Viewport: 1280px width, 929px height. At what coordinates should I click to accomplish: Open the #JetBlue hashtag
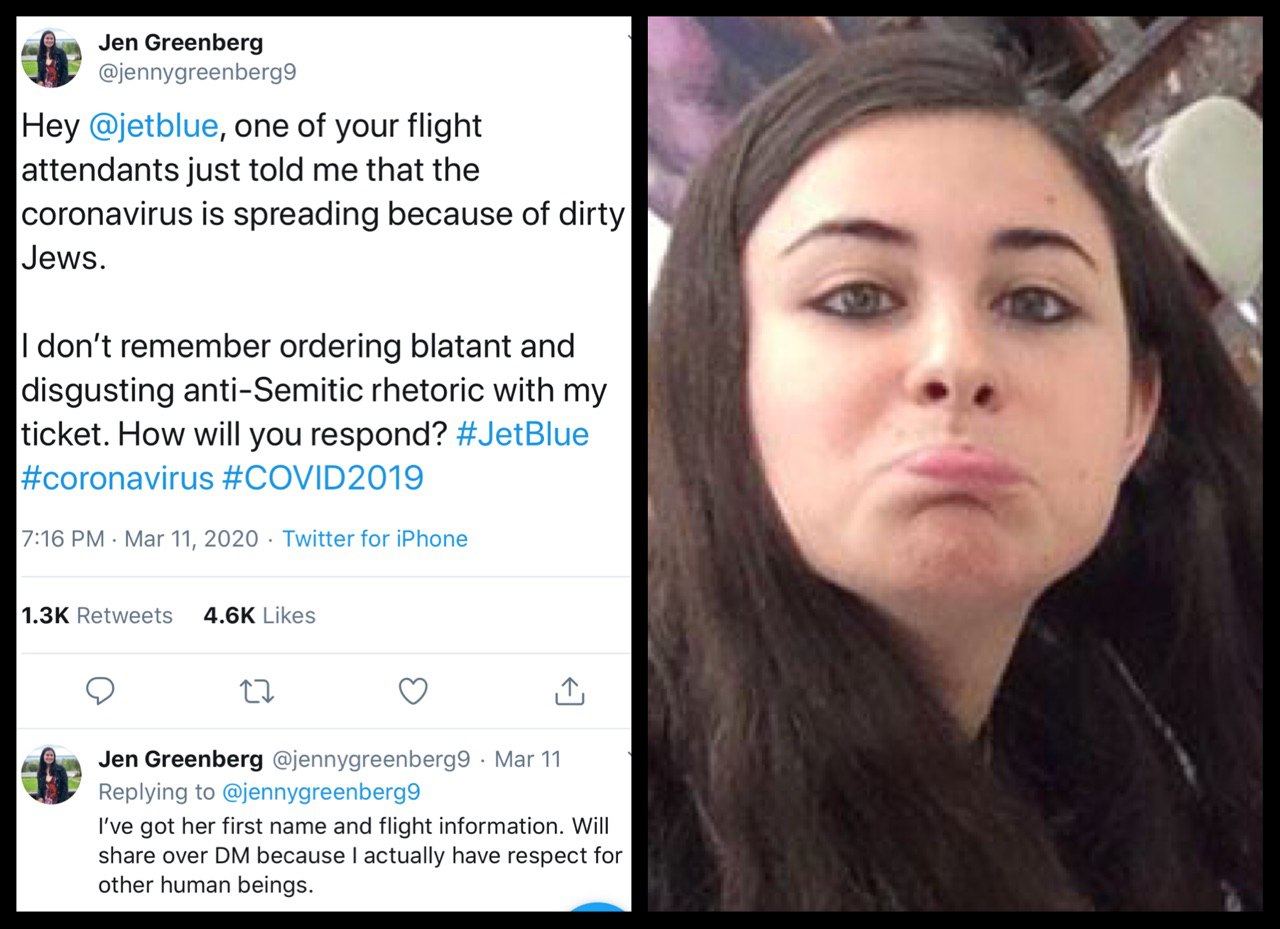point(522,434)
